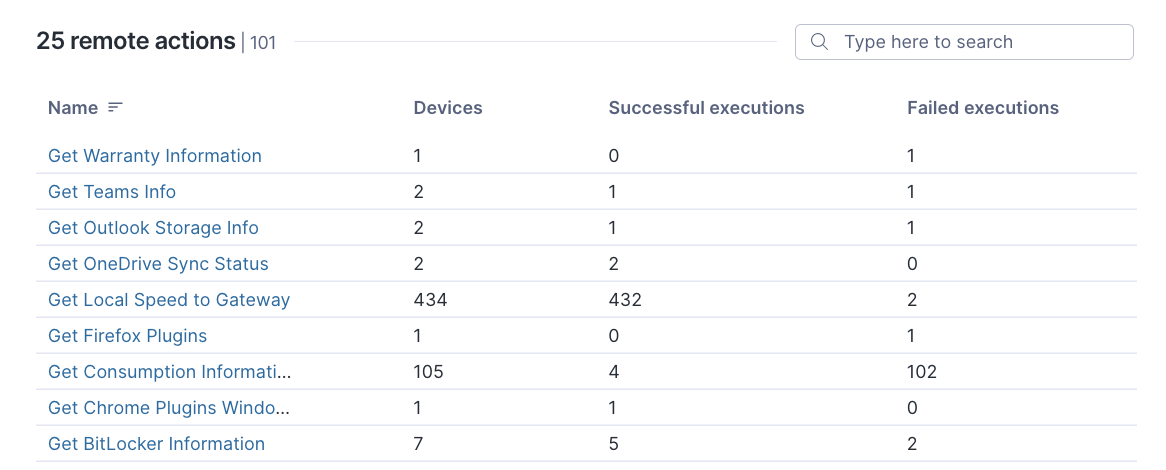Screen dimensions: 1166x470
Task: Click the sort icon beside Name
Action: [115, 108]
